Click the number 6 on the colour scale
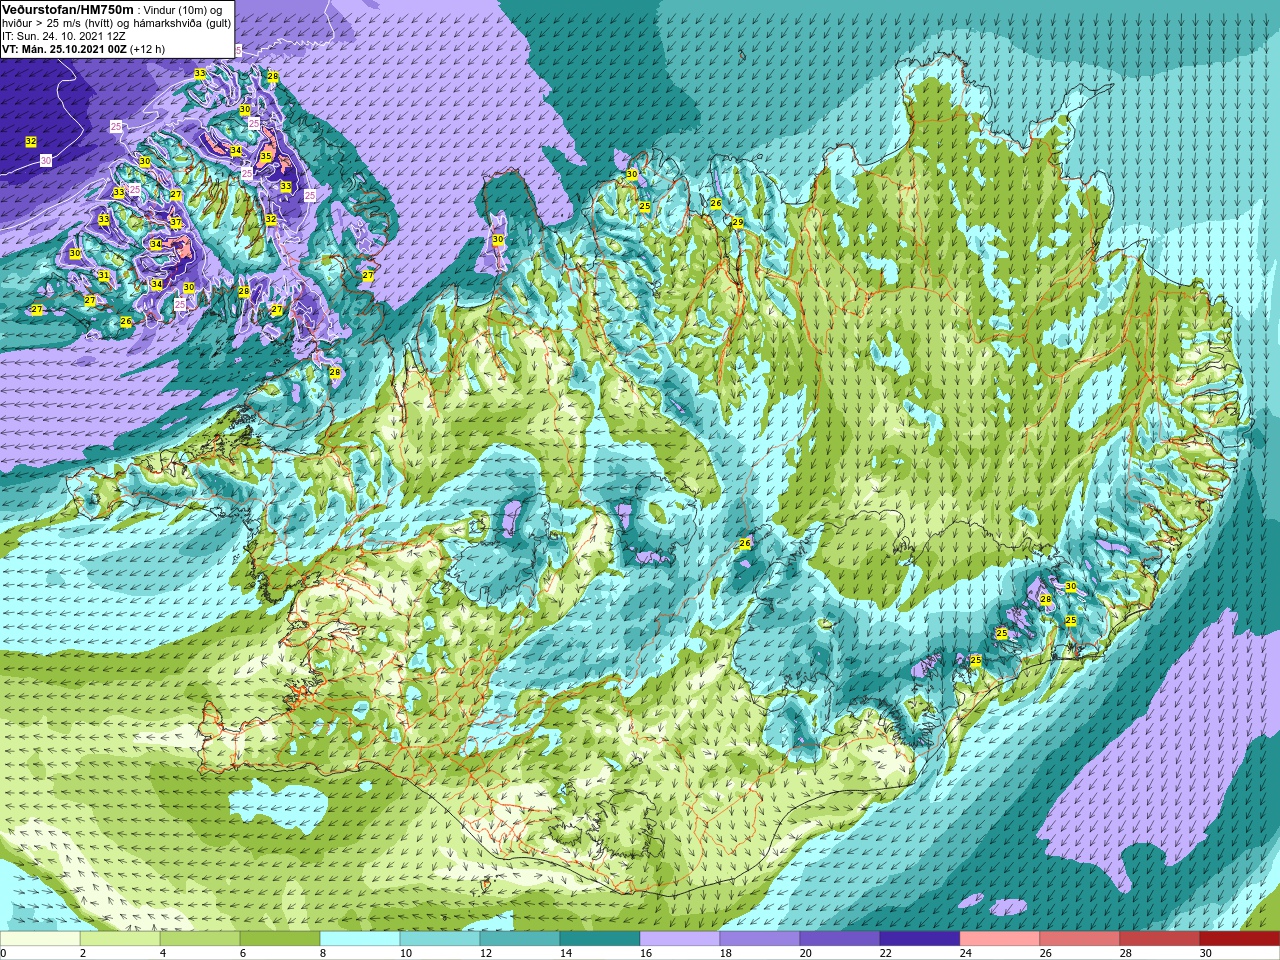This screenshot has width=1280, height=960. click(242, 953)
